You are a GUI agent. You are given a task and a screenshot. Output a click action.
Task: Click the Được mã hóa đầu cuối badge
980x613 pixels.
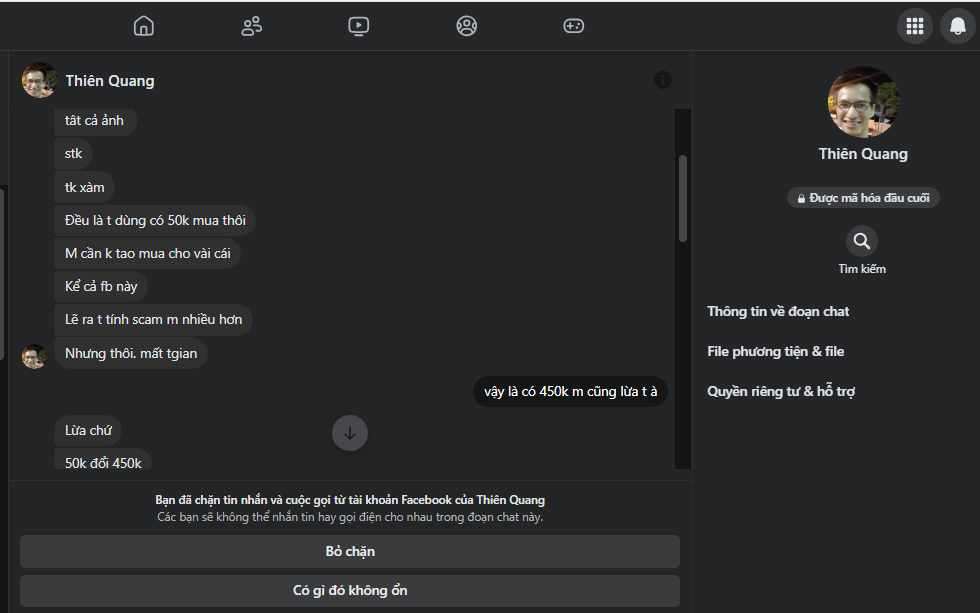(x=862, y=198)
